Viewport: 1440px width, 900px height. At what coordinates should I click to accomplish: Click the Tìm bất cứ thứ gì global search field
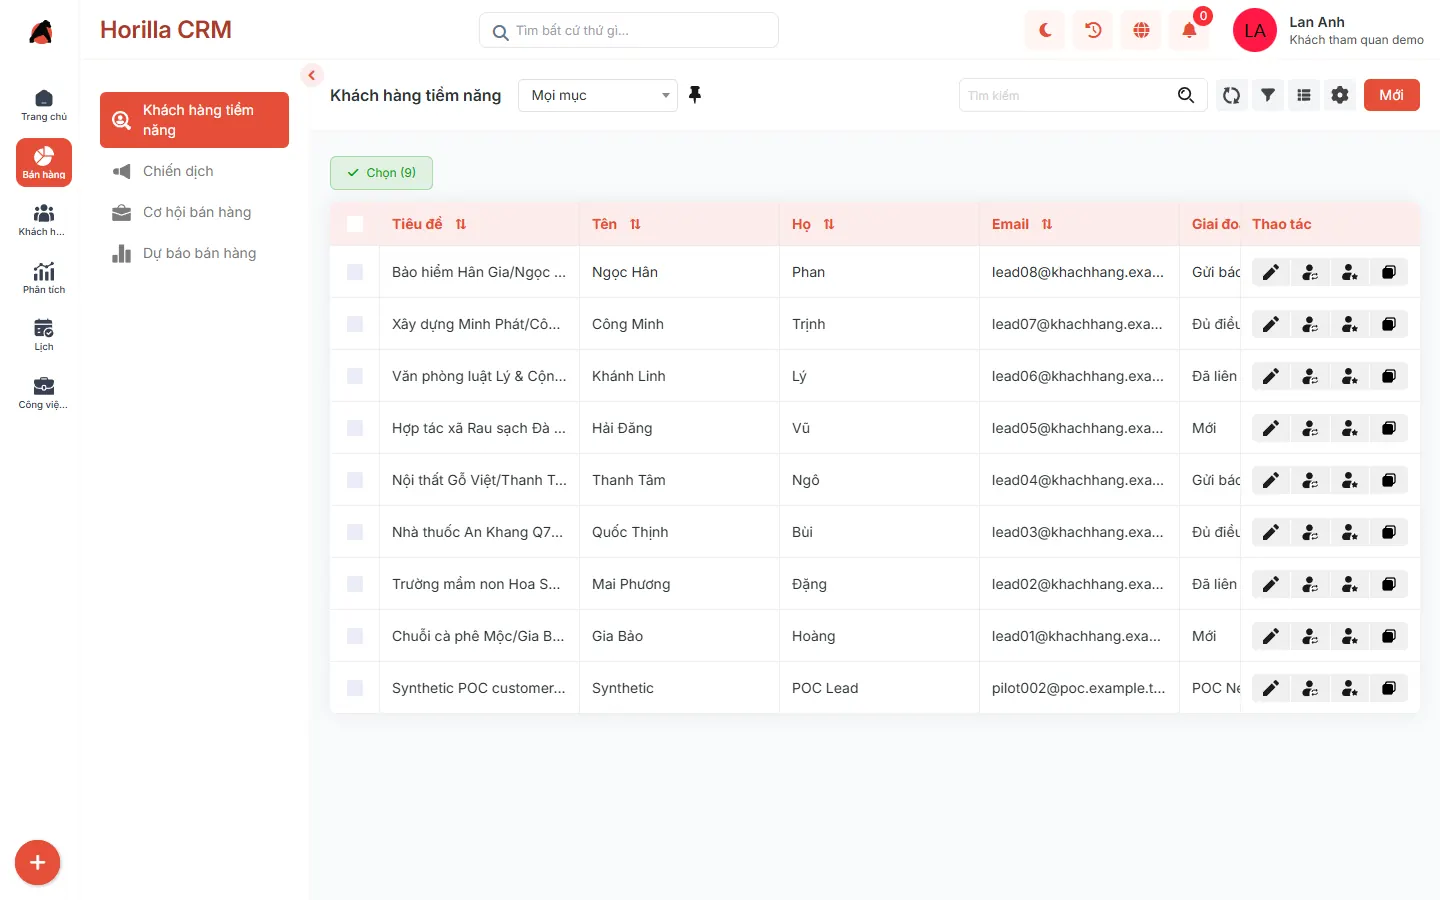tap(629, 30)
